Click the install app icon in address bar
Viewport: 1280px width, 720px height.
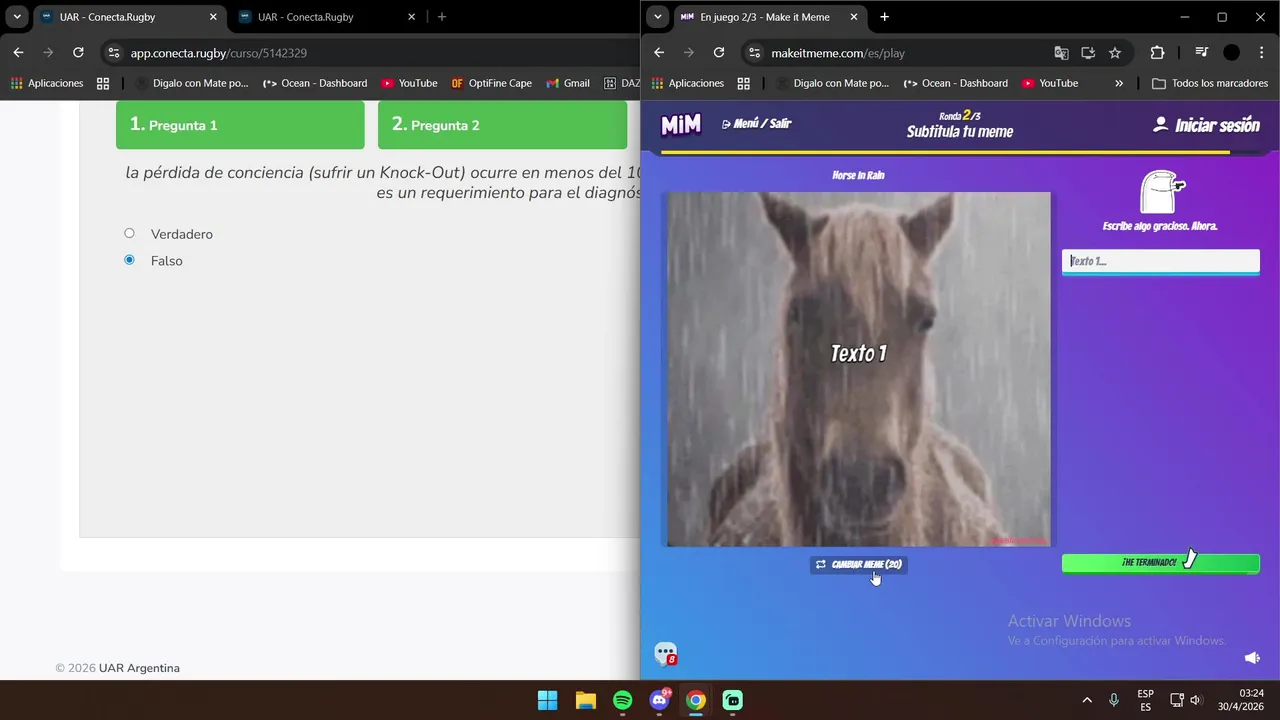pos(1088,53)
